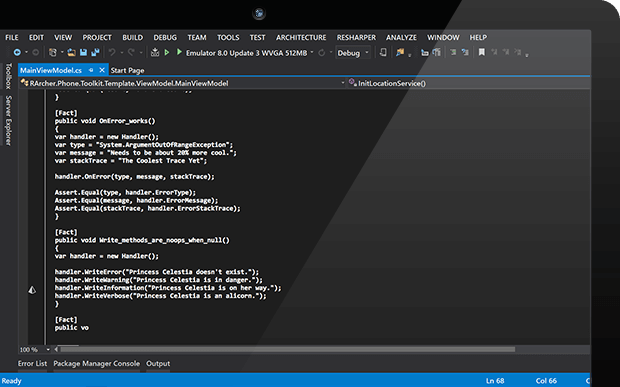Image resolution: width=620 pixels, height=387 pixels.
Task: Click the download-to-tray icon before the green arrows
Action: (x=155, y=52)
